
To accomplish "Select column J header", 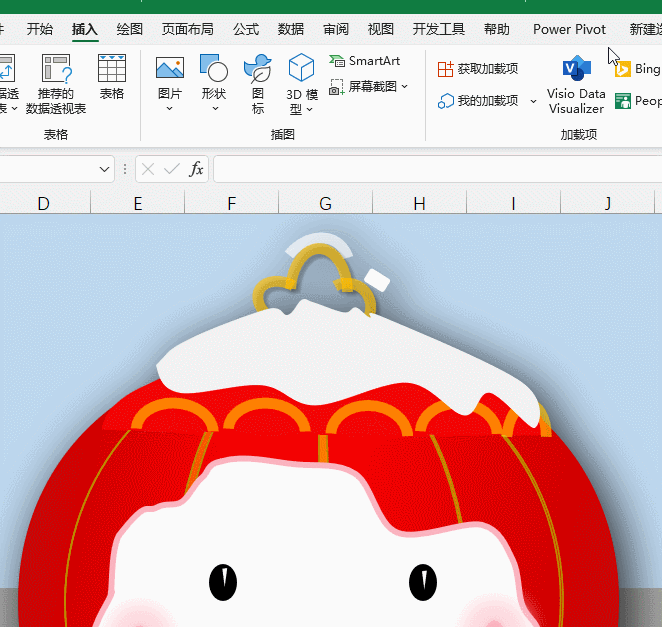I will (607, 204).
